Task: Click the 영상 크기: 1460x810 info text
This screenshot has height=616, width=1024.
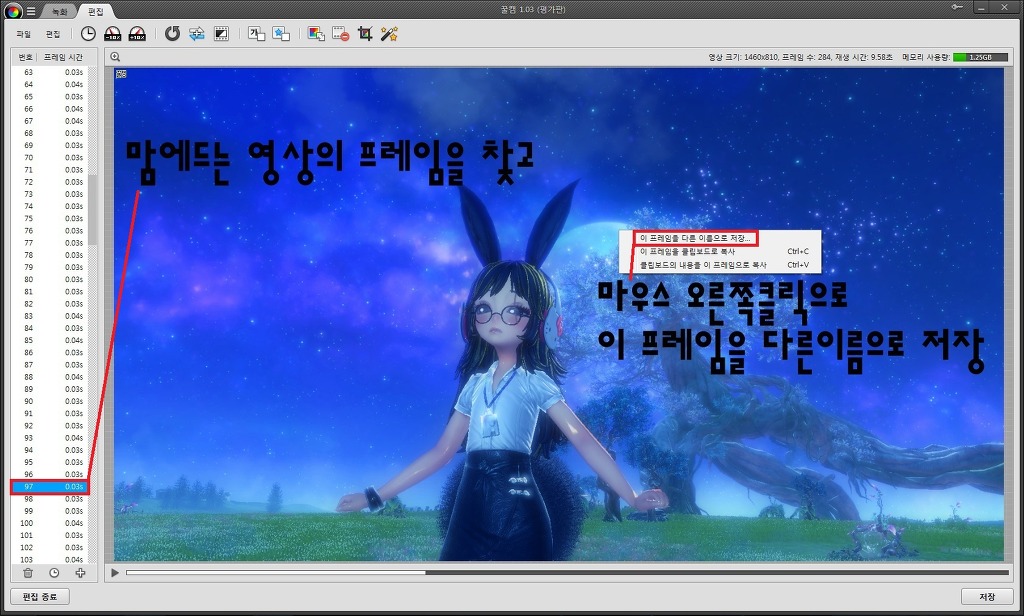Action: click(x=743, y=57)
